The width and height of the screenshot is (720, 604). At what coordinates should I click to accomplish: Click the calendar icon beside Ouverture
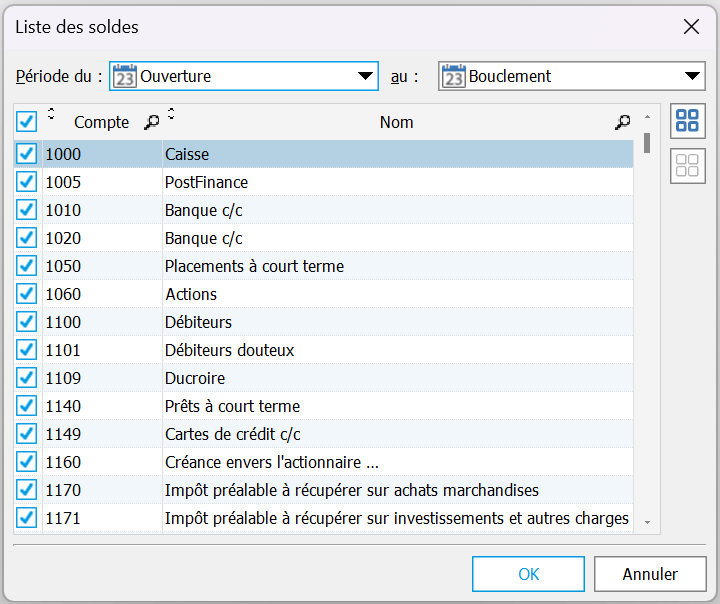124,76
